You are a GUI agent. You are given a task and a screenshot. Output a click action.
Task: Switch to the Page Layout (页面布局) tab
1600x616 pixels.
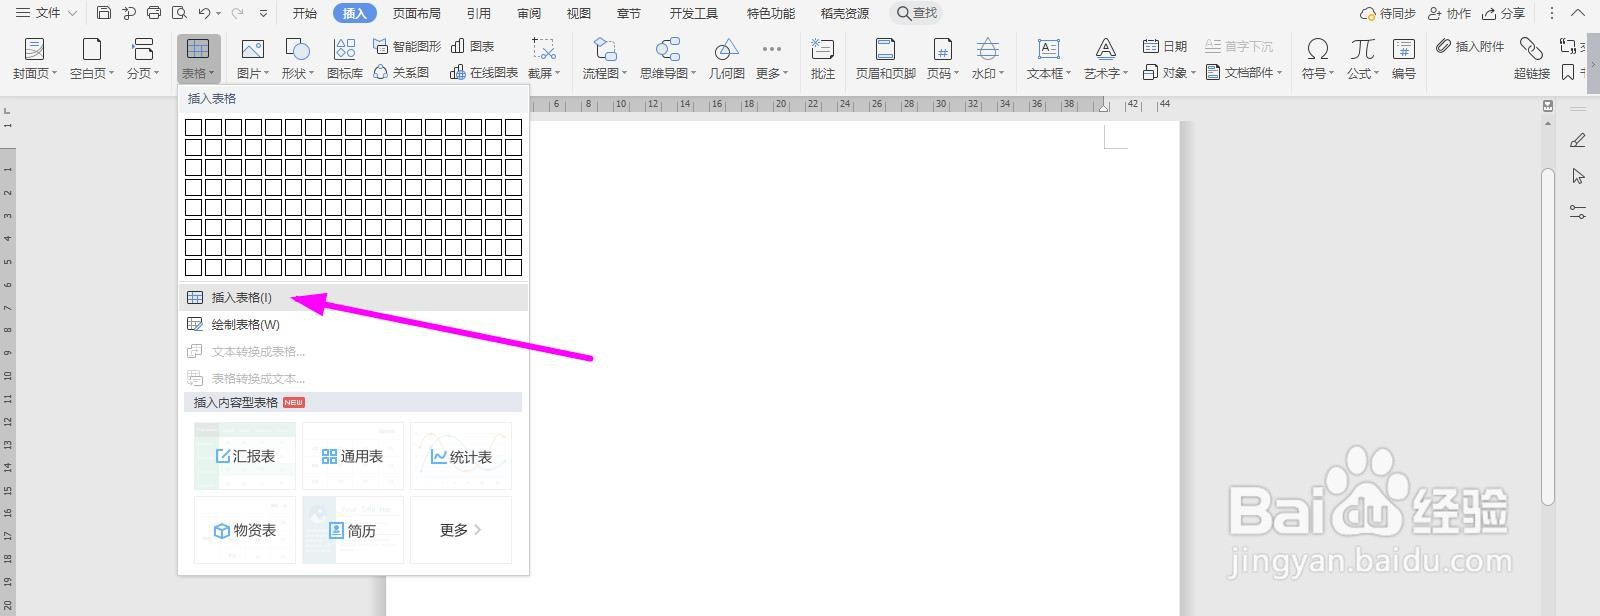pos(417,13)
